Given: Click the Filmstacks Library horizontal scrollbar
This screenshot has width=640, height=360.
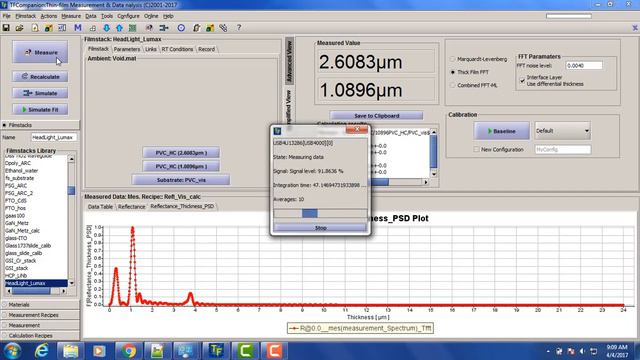Looking at the screenshot, I should (x=36, y=291).
